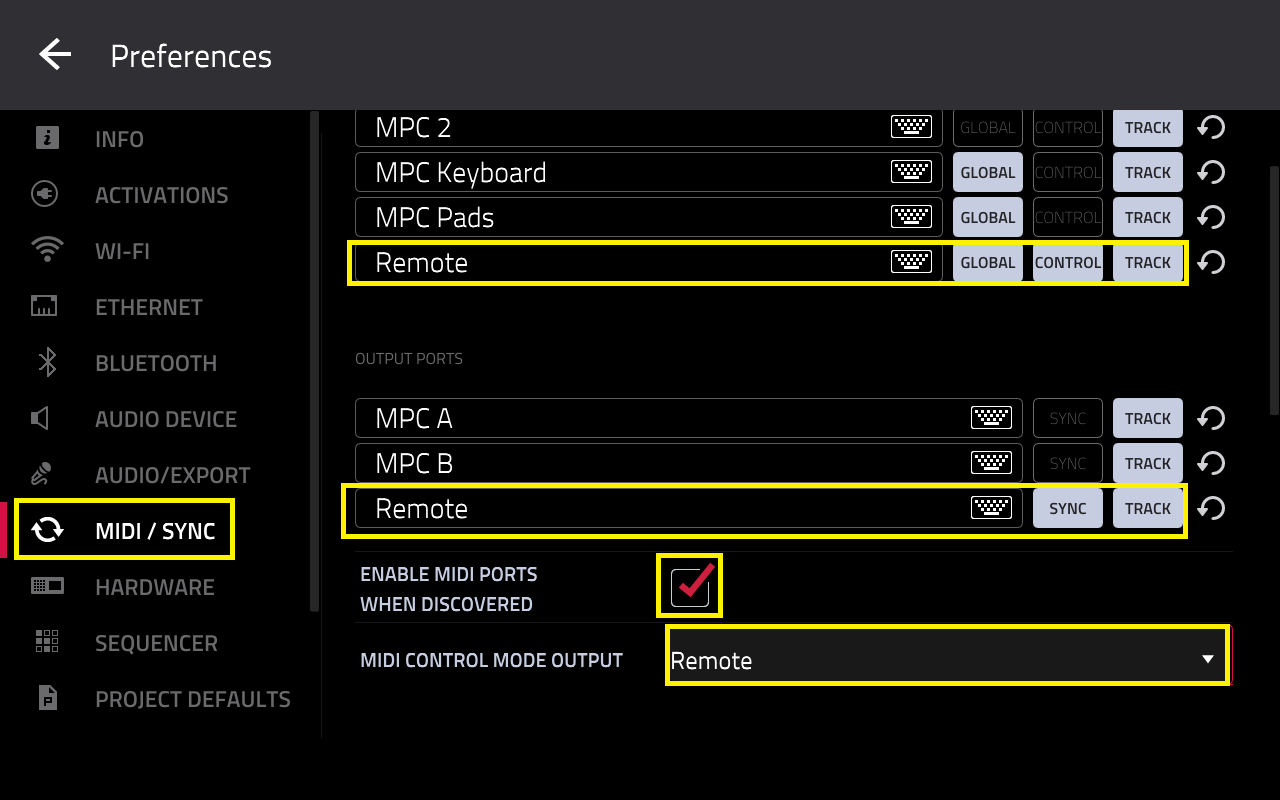Click the SEQUENCER grid icon

point(47,642)
